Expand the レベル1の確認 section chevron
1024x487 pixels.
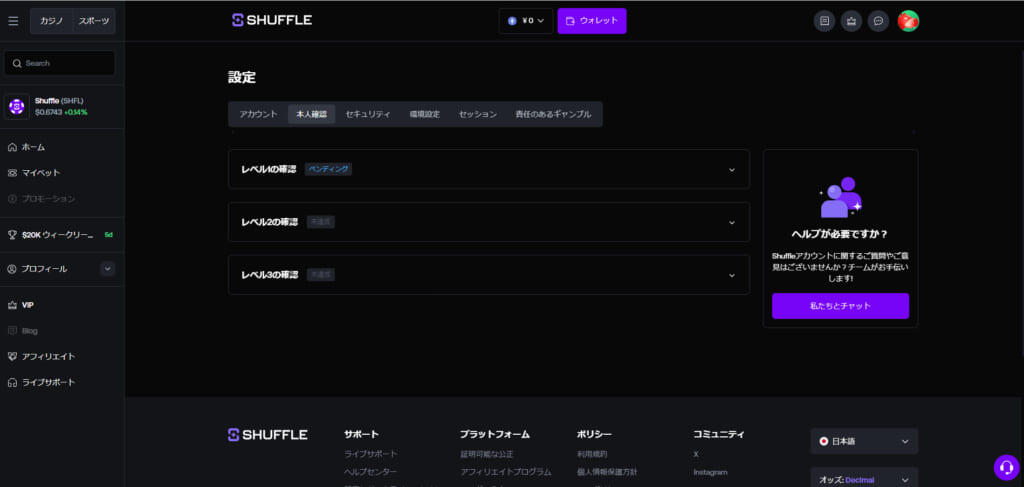pyautogui.click(x=731, y=170)
